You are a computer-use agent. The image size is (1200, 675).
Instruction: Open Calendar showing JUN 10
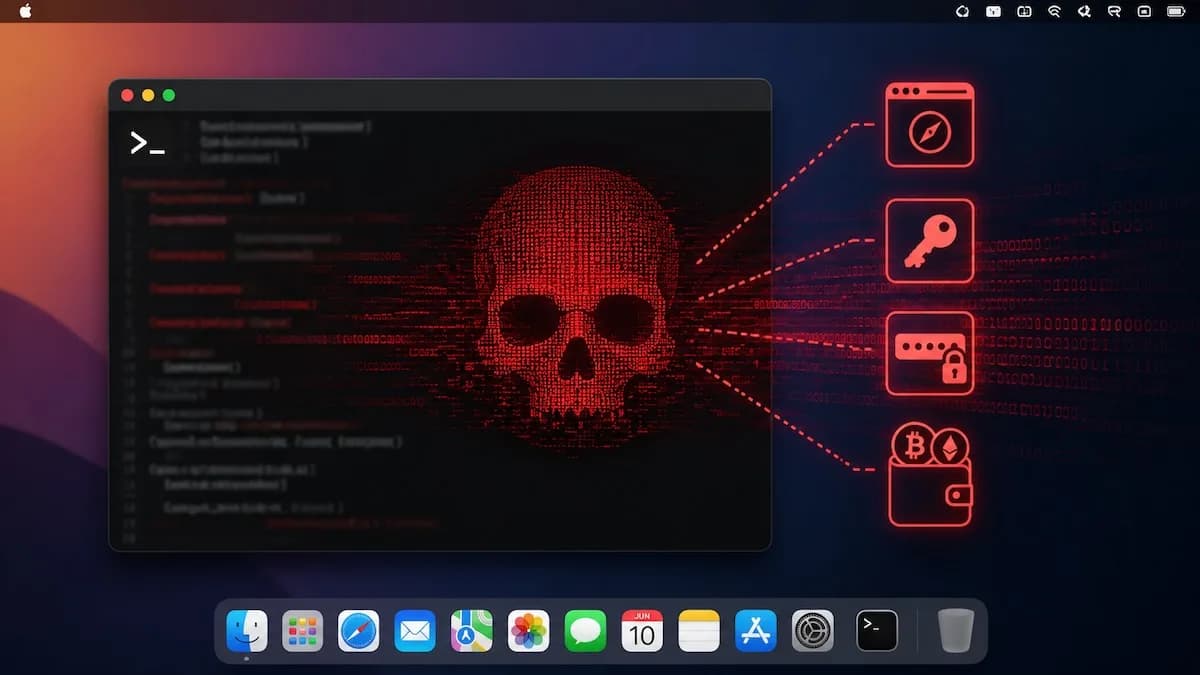click(x=642, y=631)
